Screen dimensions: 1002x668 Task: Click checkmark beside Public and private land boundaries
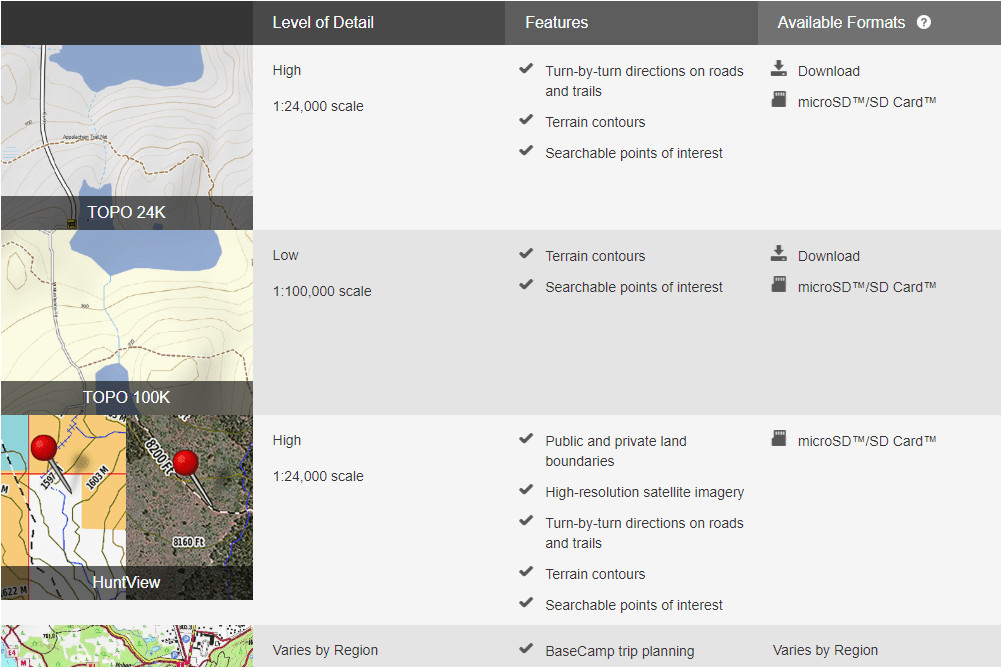click(x=526, y=439)
